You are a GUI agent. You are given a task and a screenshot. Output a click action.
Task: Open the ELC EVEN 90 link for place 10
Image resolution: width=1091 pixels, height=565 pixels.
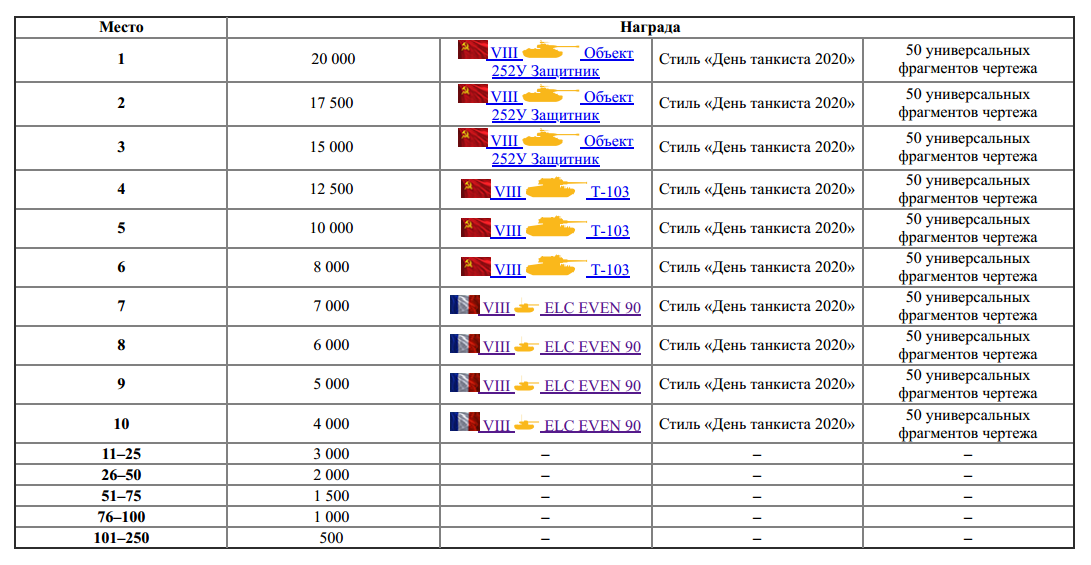(592, 425)
